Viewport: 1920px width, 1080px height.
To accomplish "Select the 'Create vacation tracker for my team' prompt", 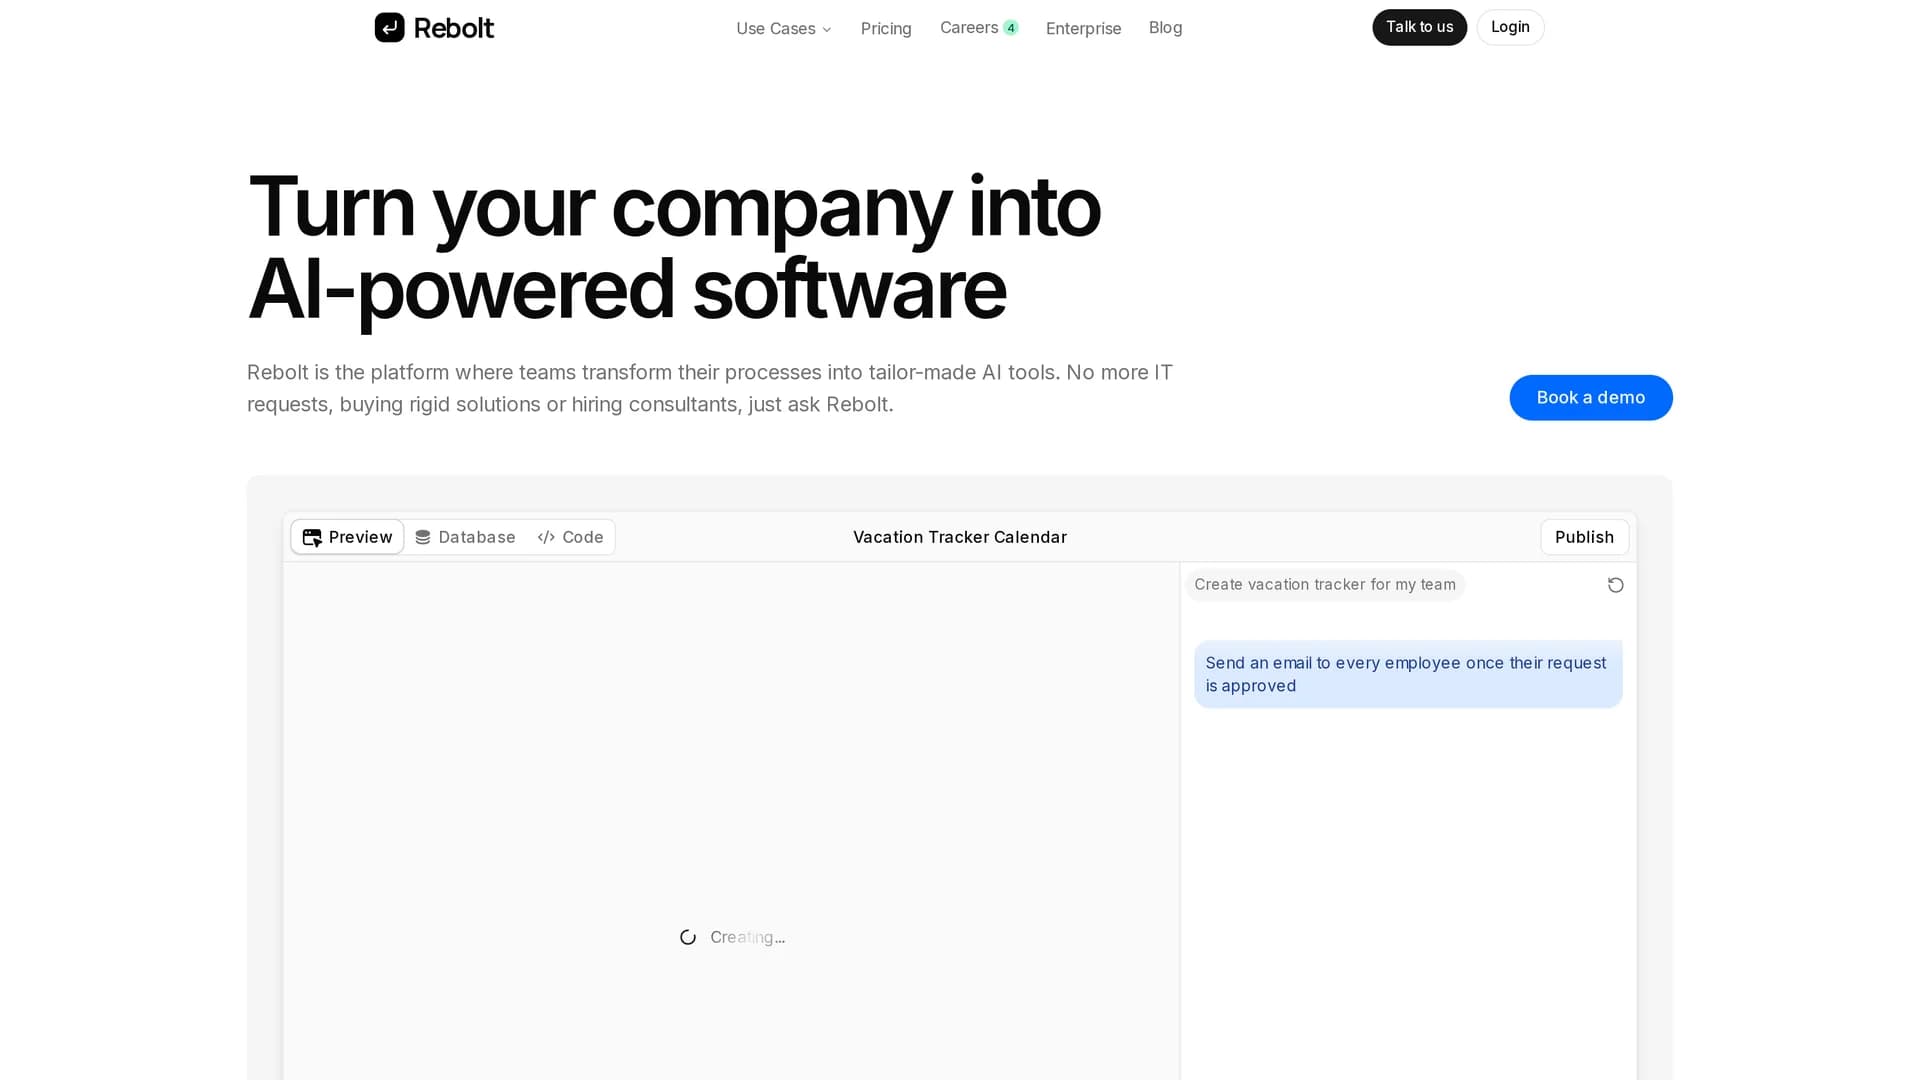I will pyautogui.click(x=1324, y=585).
